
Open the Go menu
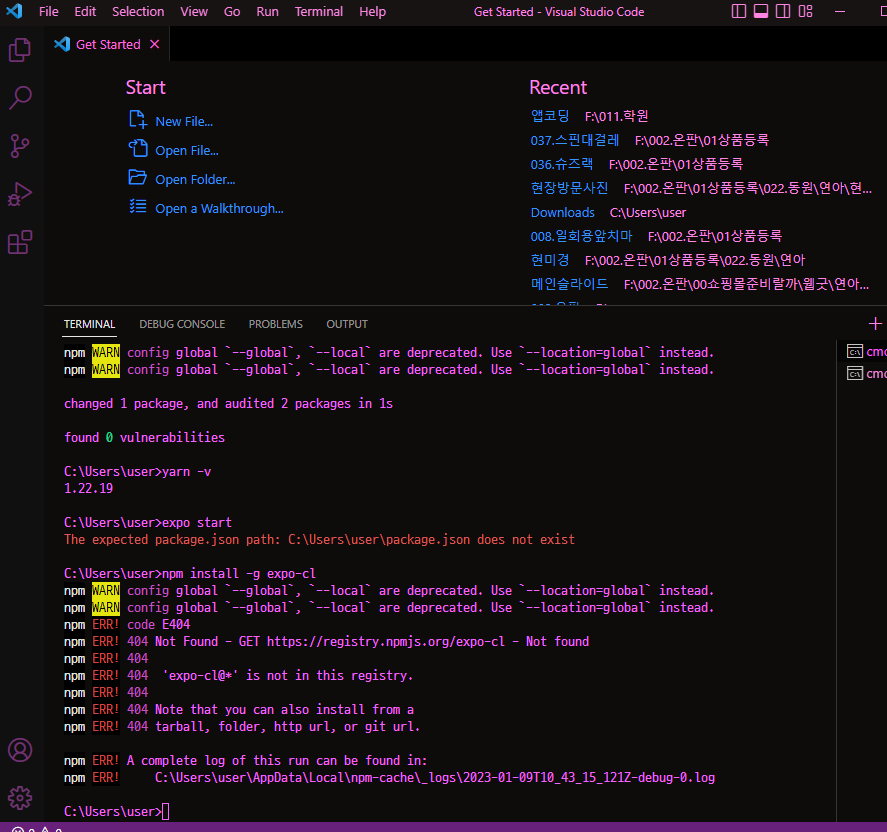click(x=232, y=11)
